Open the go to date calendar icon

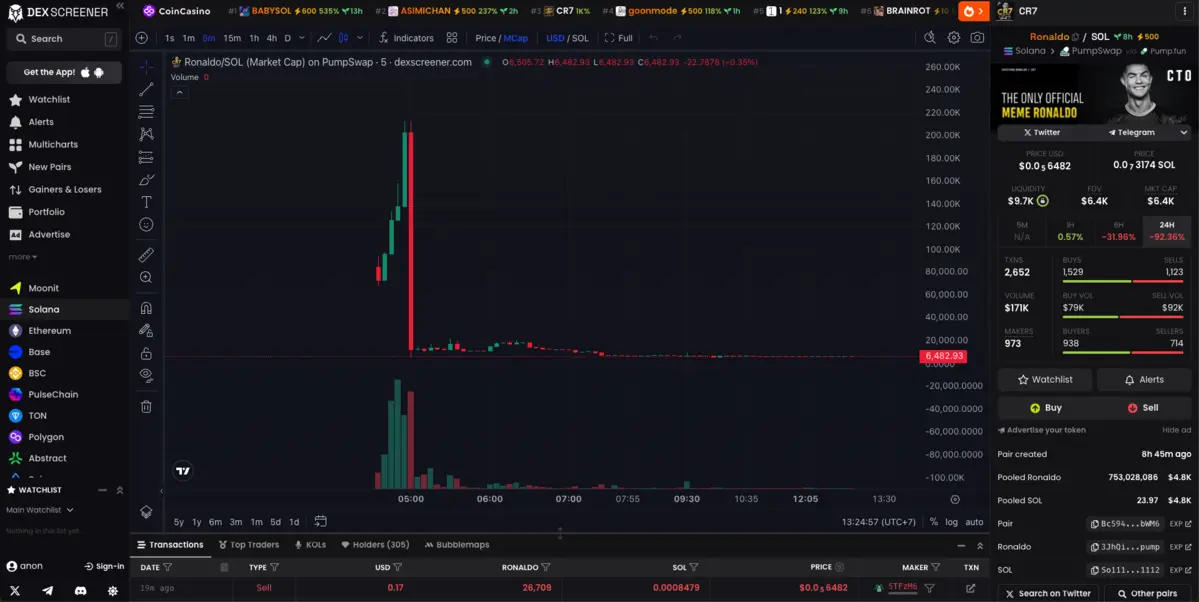pos(320,522)
